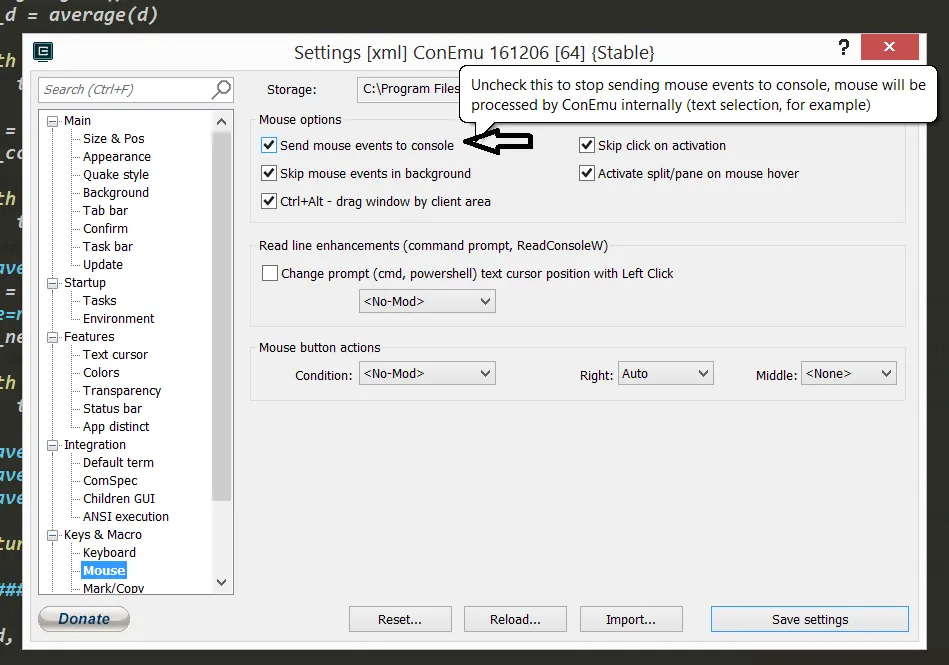The width and height of the screenshot is (949, 665).
Task: Collapse the Integration tree node
Action: [53, 445]
